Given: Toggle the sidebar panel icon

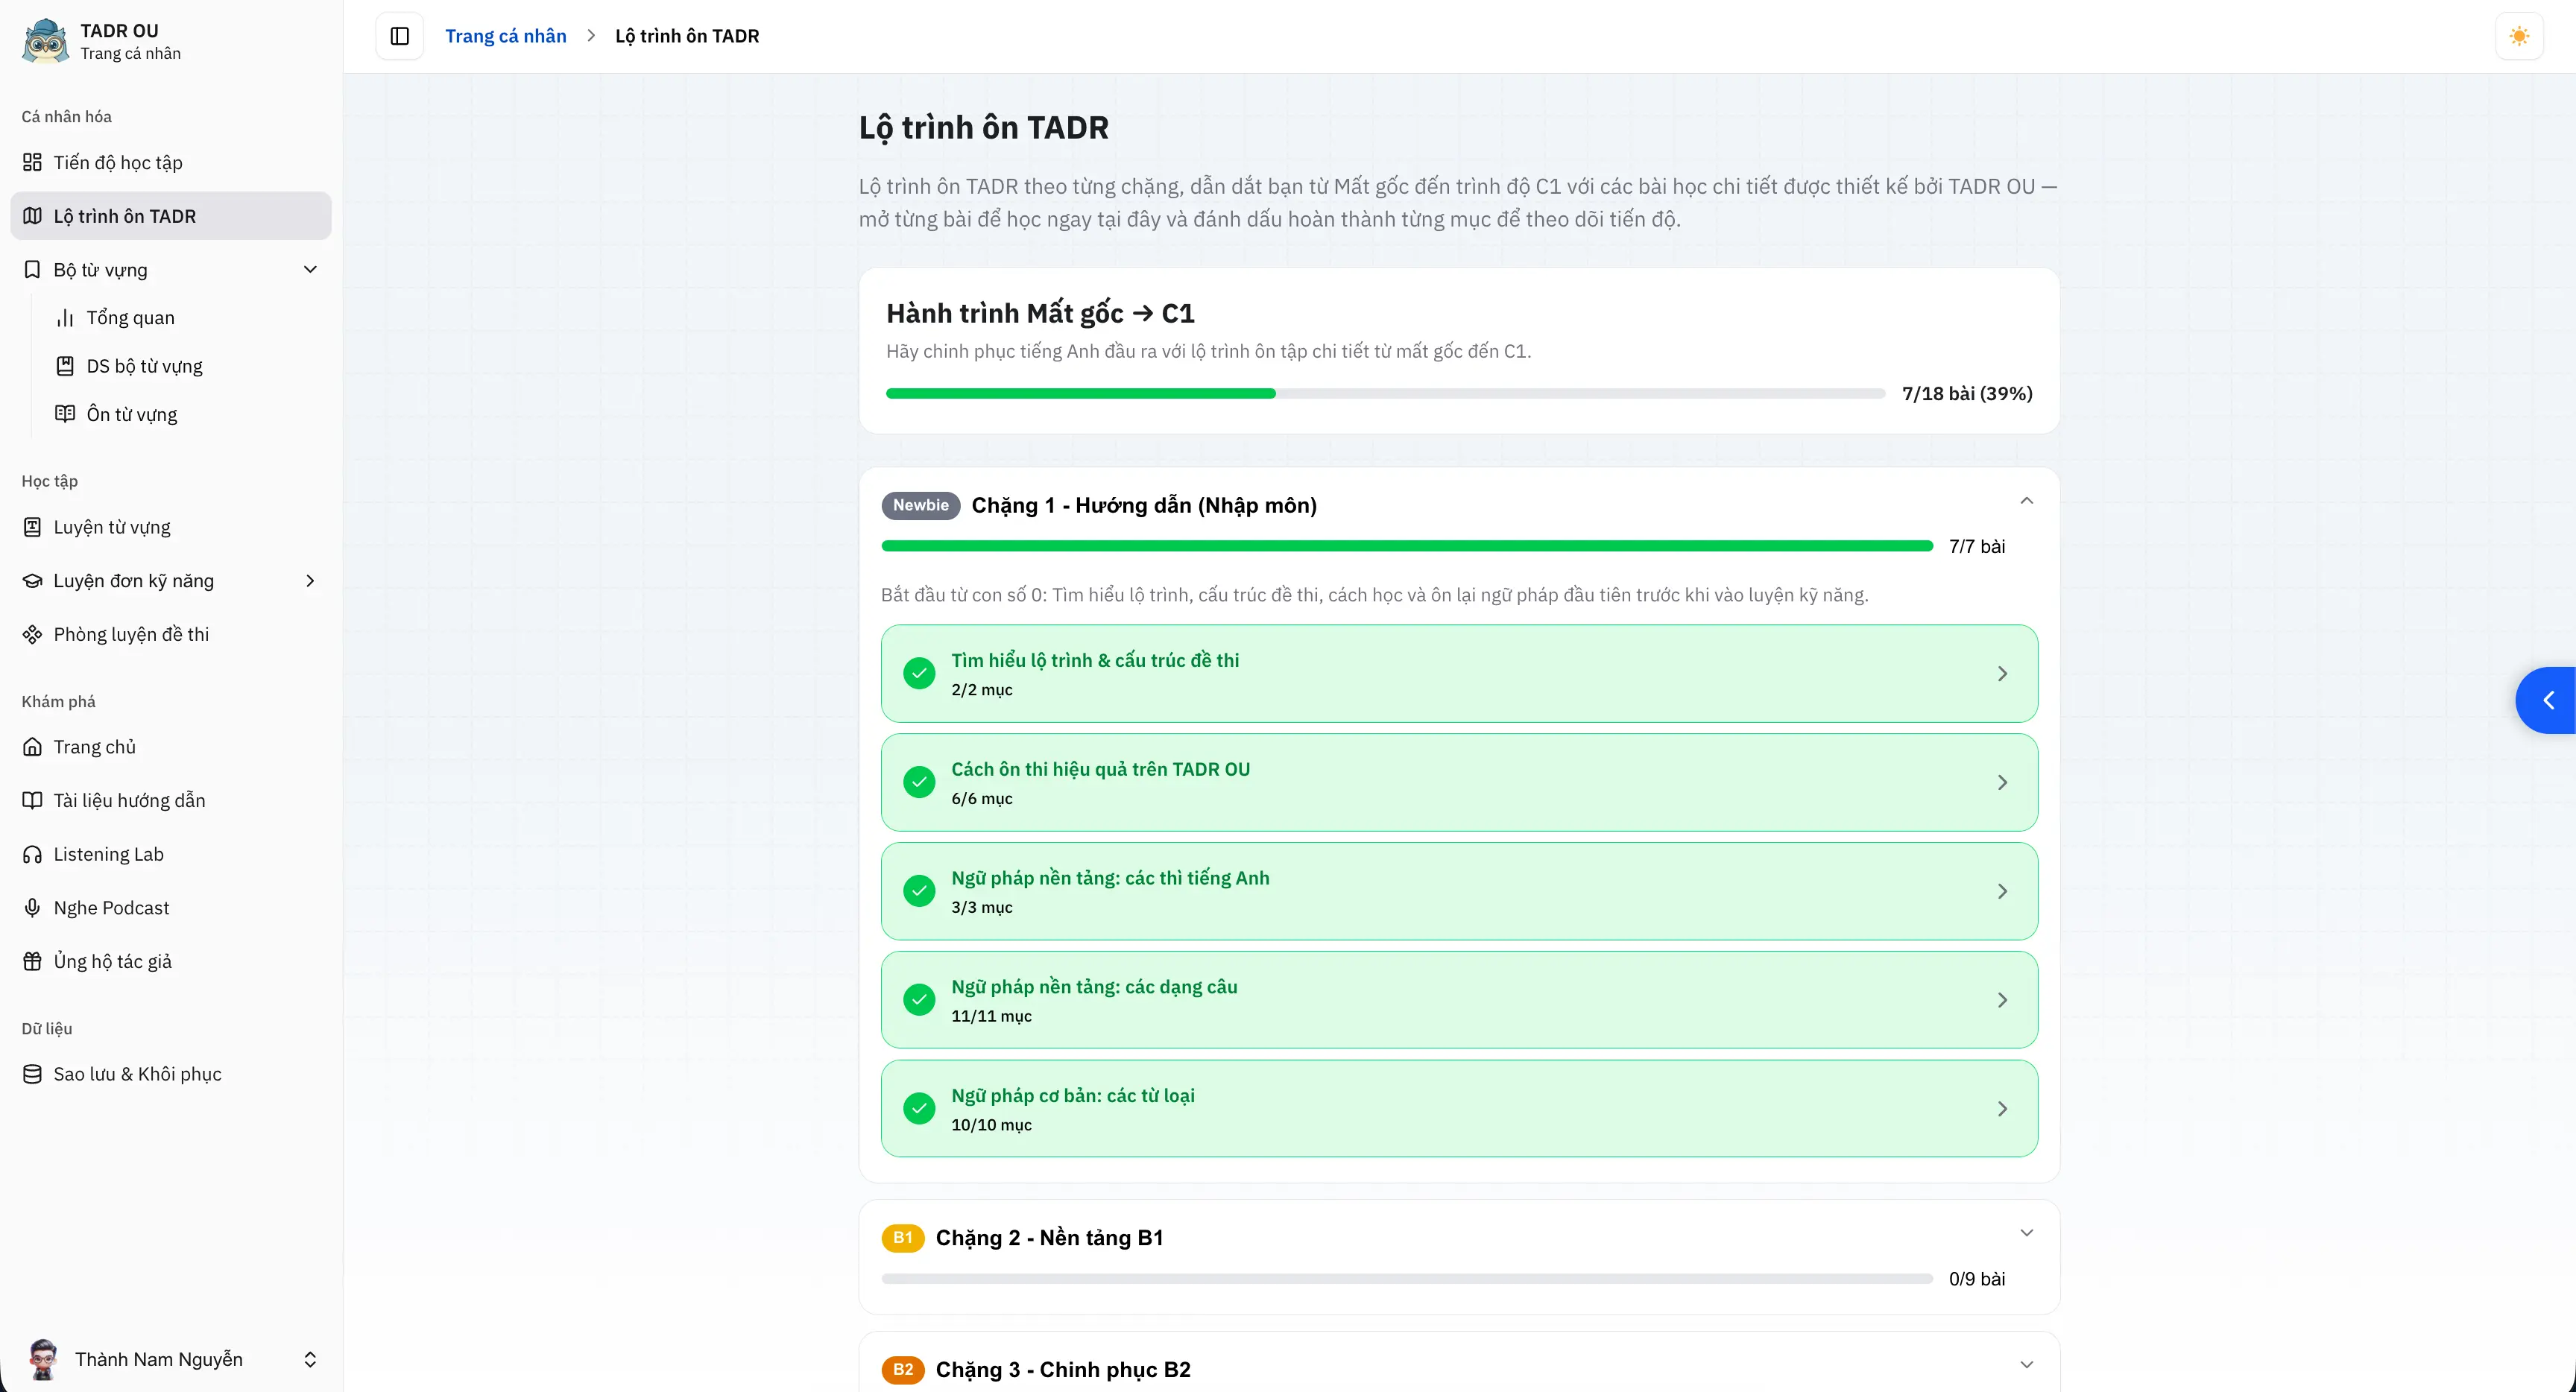Looking at the screenshot, I should (400, 36).
